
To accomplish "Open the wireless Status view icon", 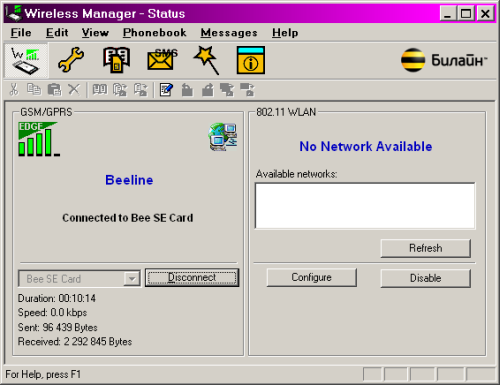I will point(26,61).
